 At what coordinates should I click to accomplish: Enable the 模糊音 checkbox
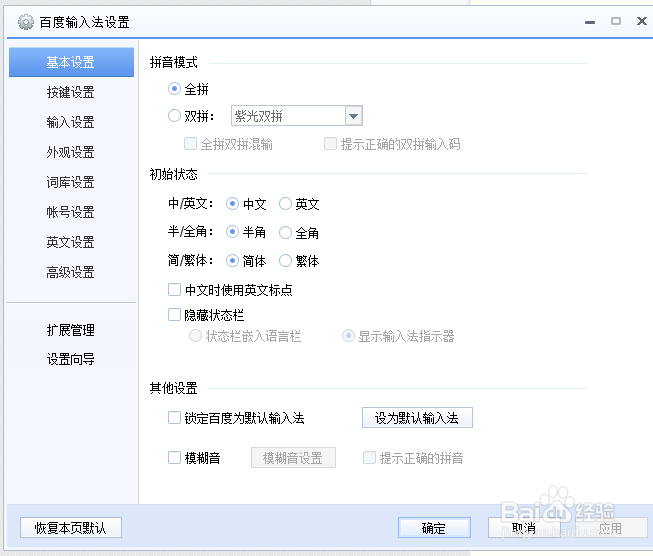point(174,457)
